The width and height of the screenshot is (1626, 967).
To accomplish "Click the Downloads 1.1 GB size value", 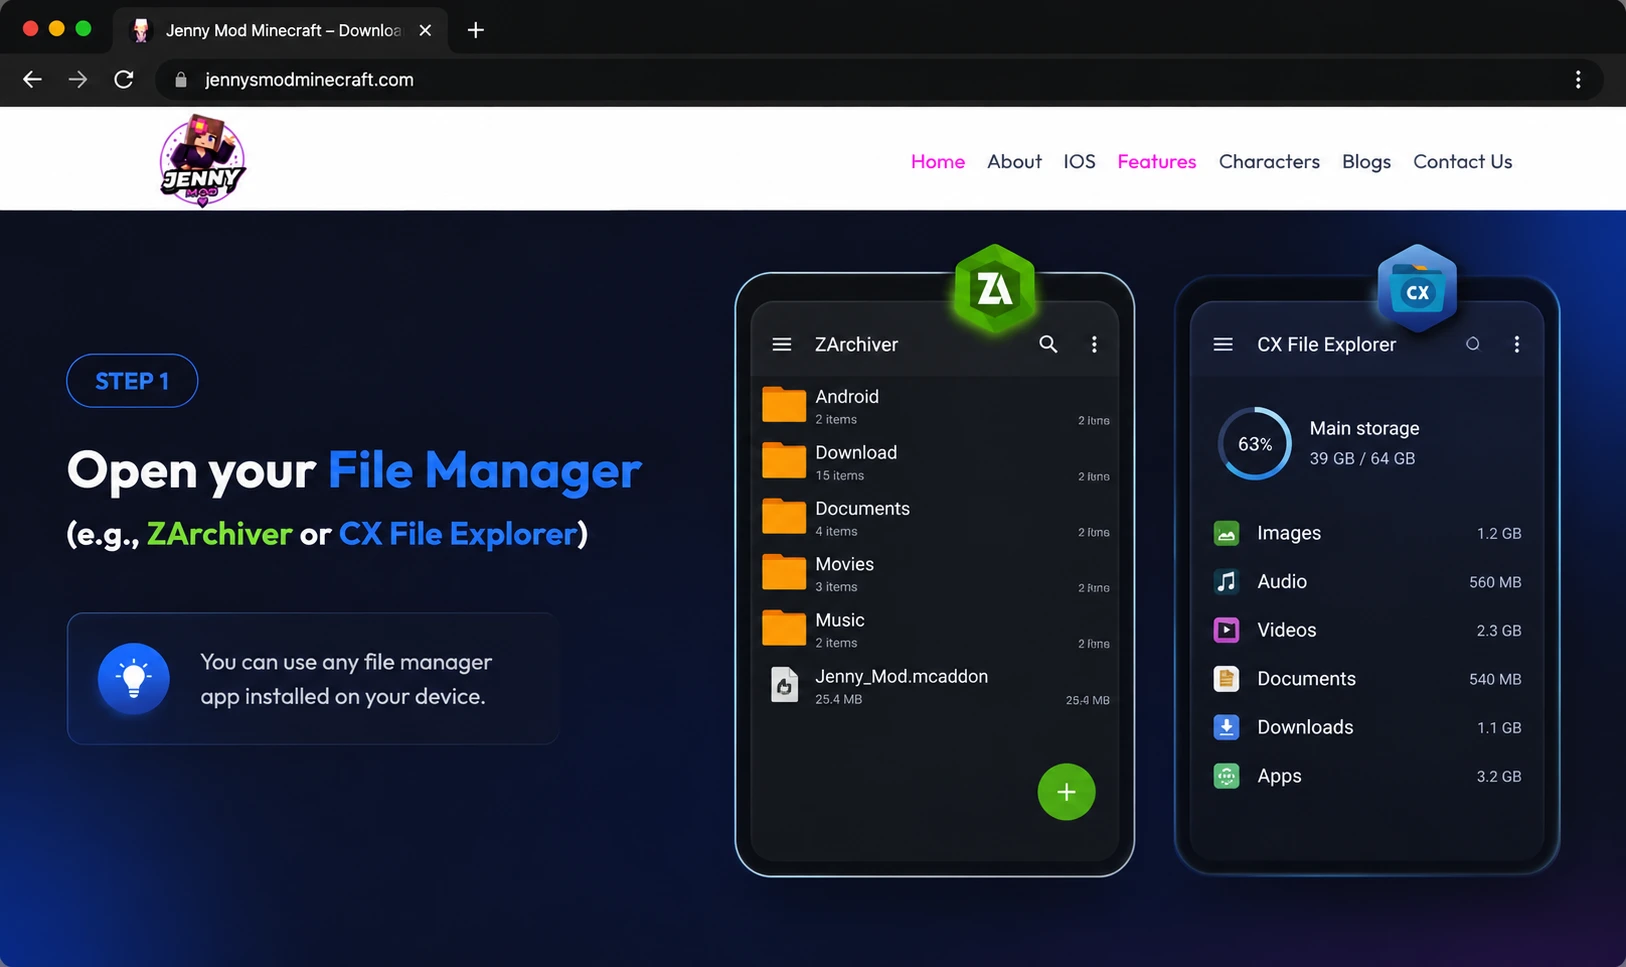I will coord(1499,727).
